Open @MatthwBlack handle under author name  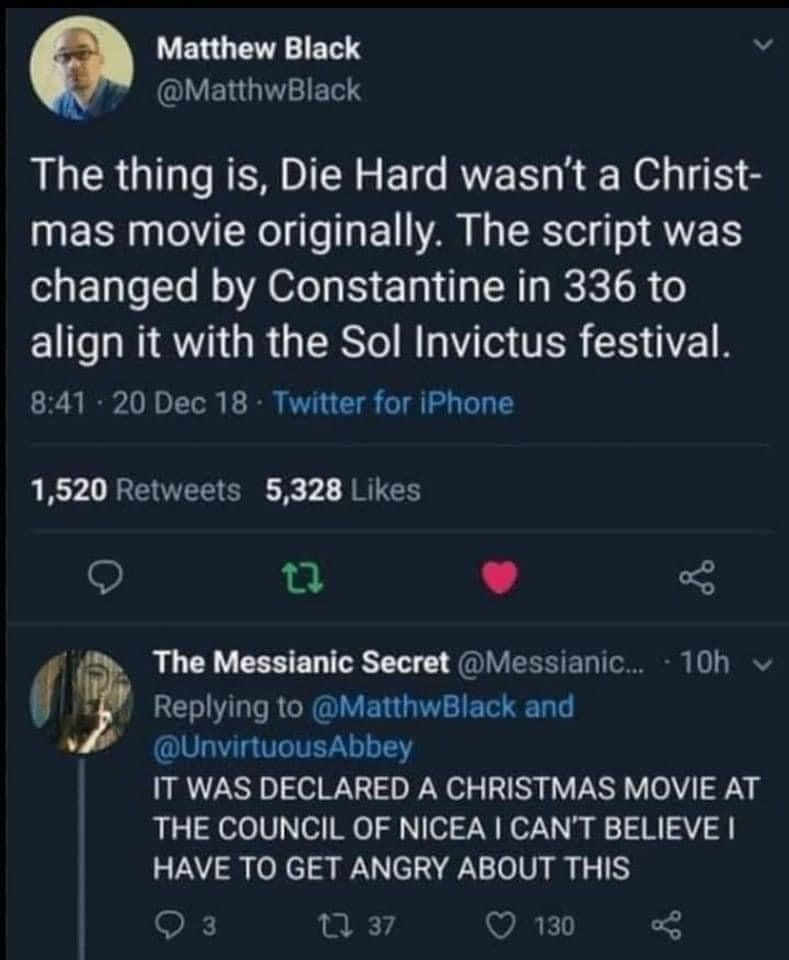257,91
